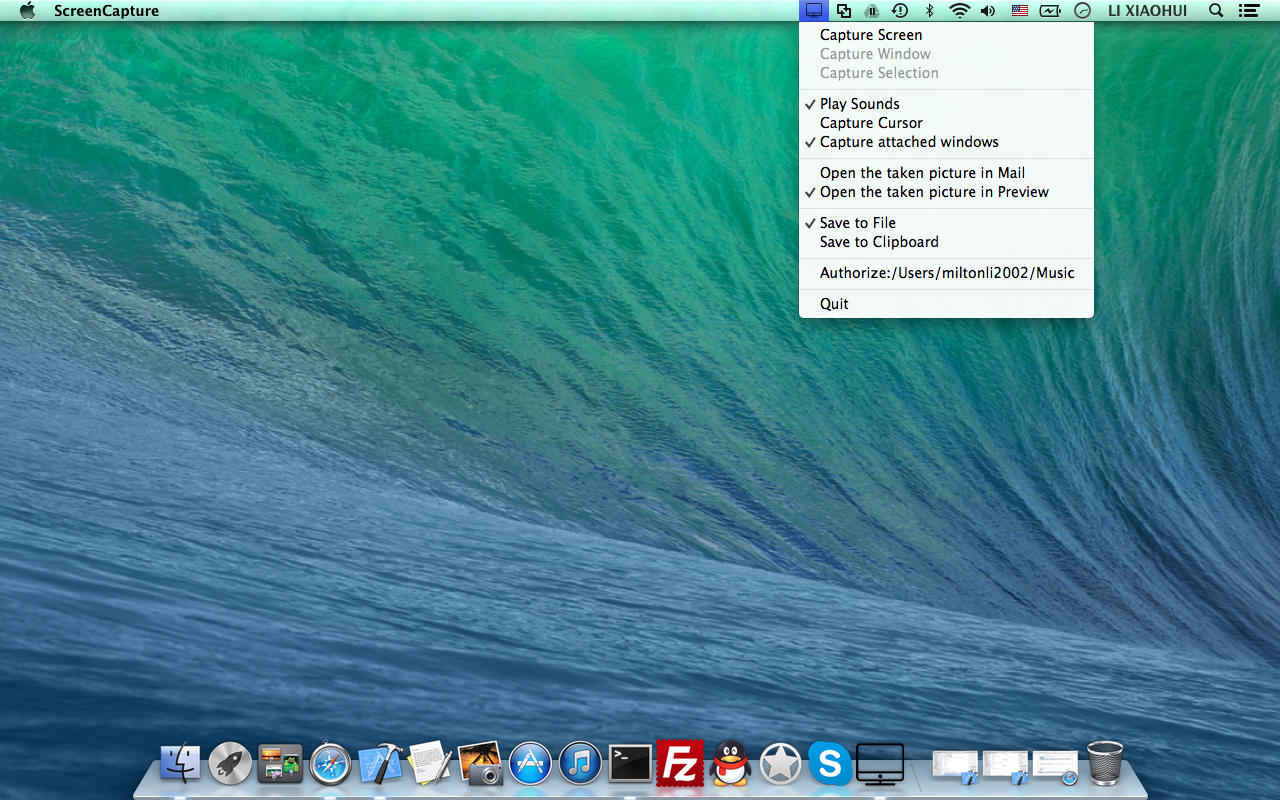The image size is (1280, 800).
Task: Open the volume control menu
Action: click(x=988, y=11)
